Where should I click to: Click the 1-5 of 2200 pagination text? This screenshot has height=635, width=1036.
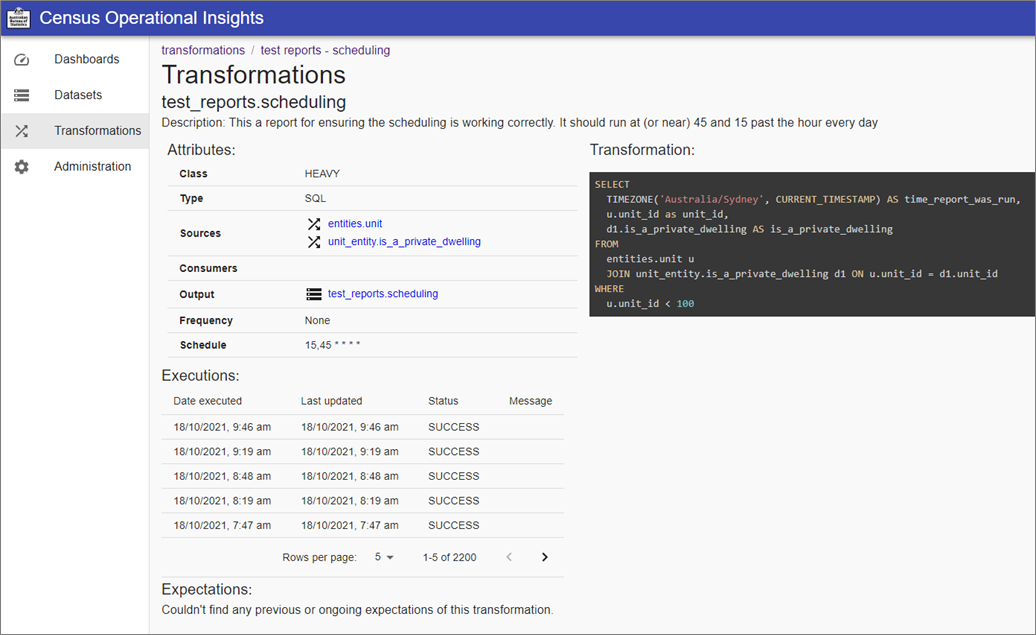449,557
